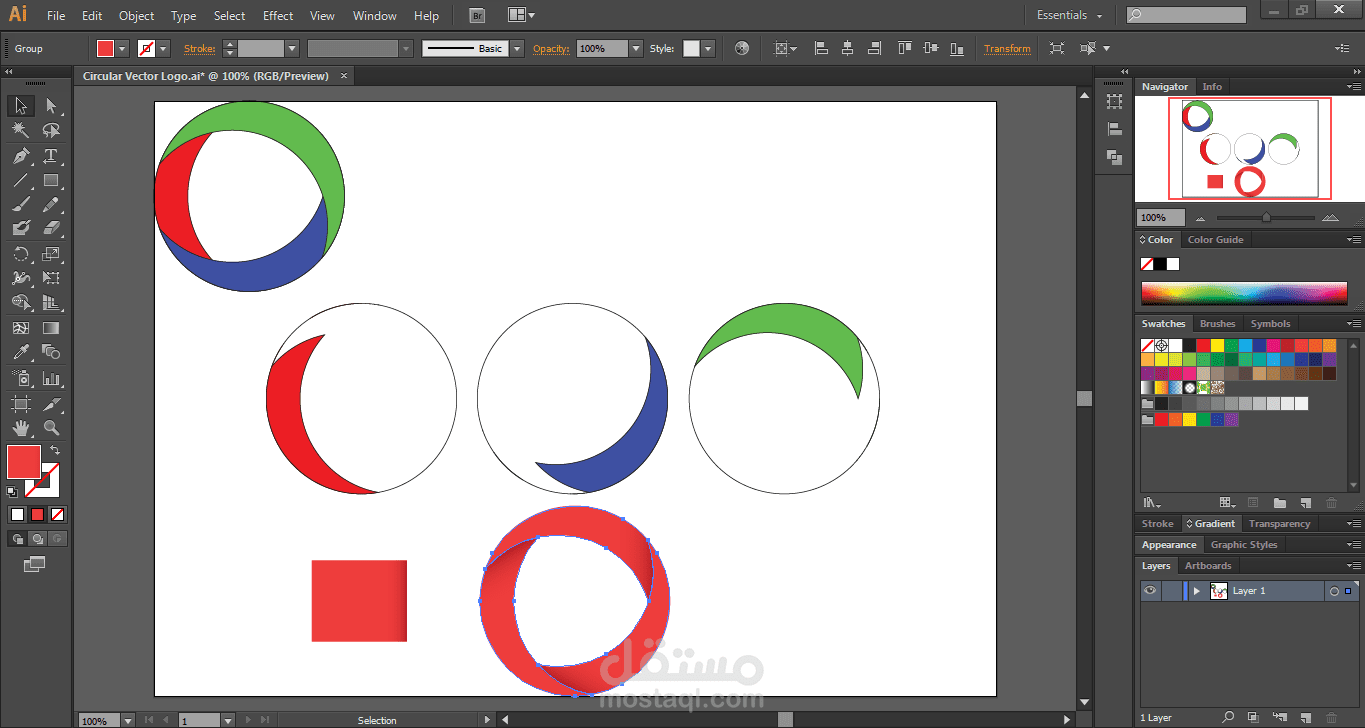Screen dimensions: 1365x728
Task: Reset default fill and stroke
Action: [12, 491]
